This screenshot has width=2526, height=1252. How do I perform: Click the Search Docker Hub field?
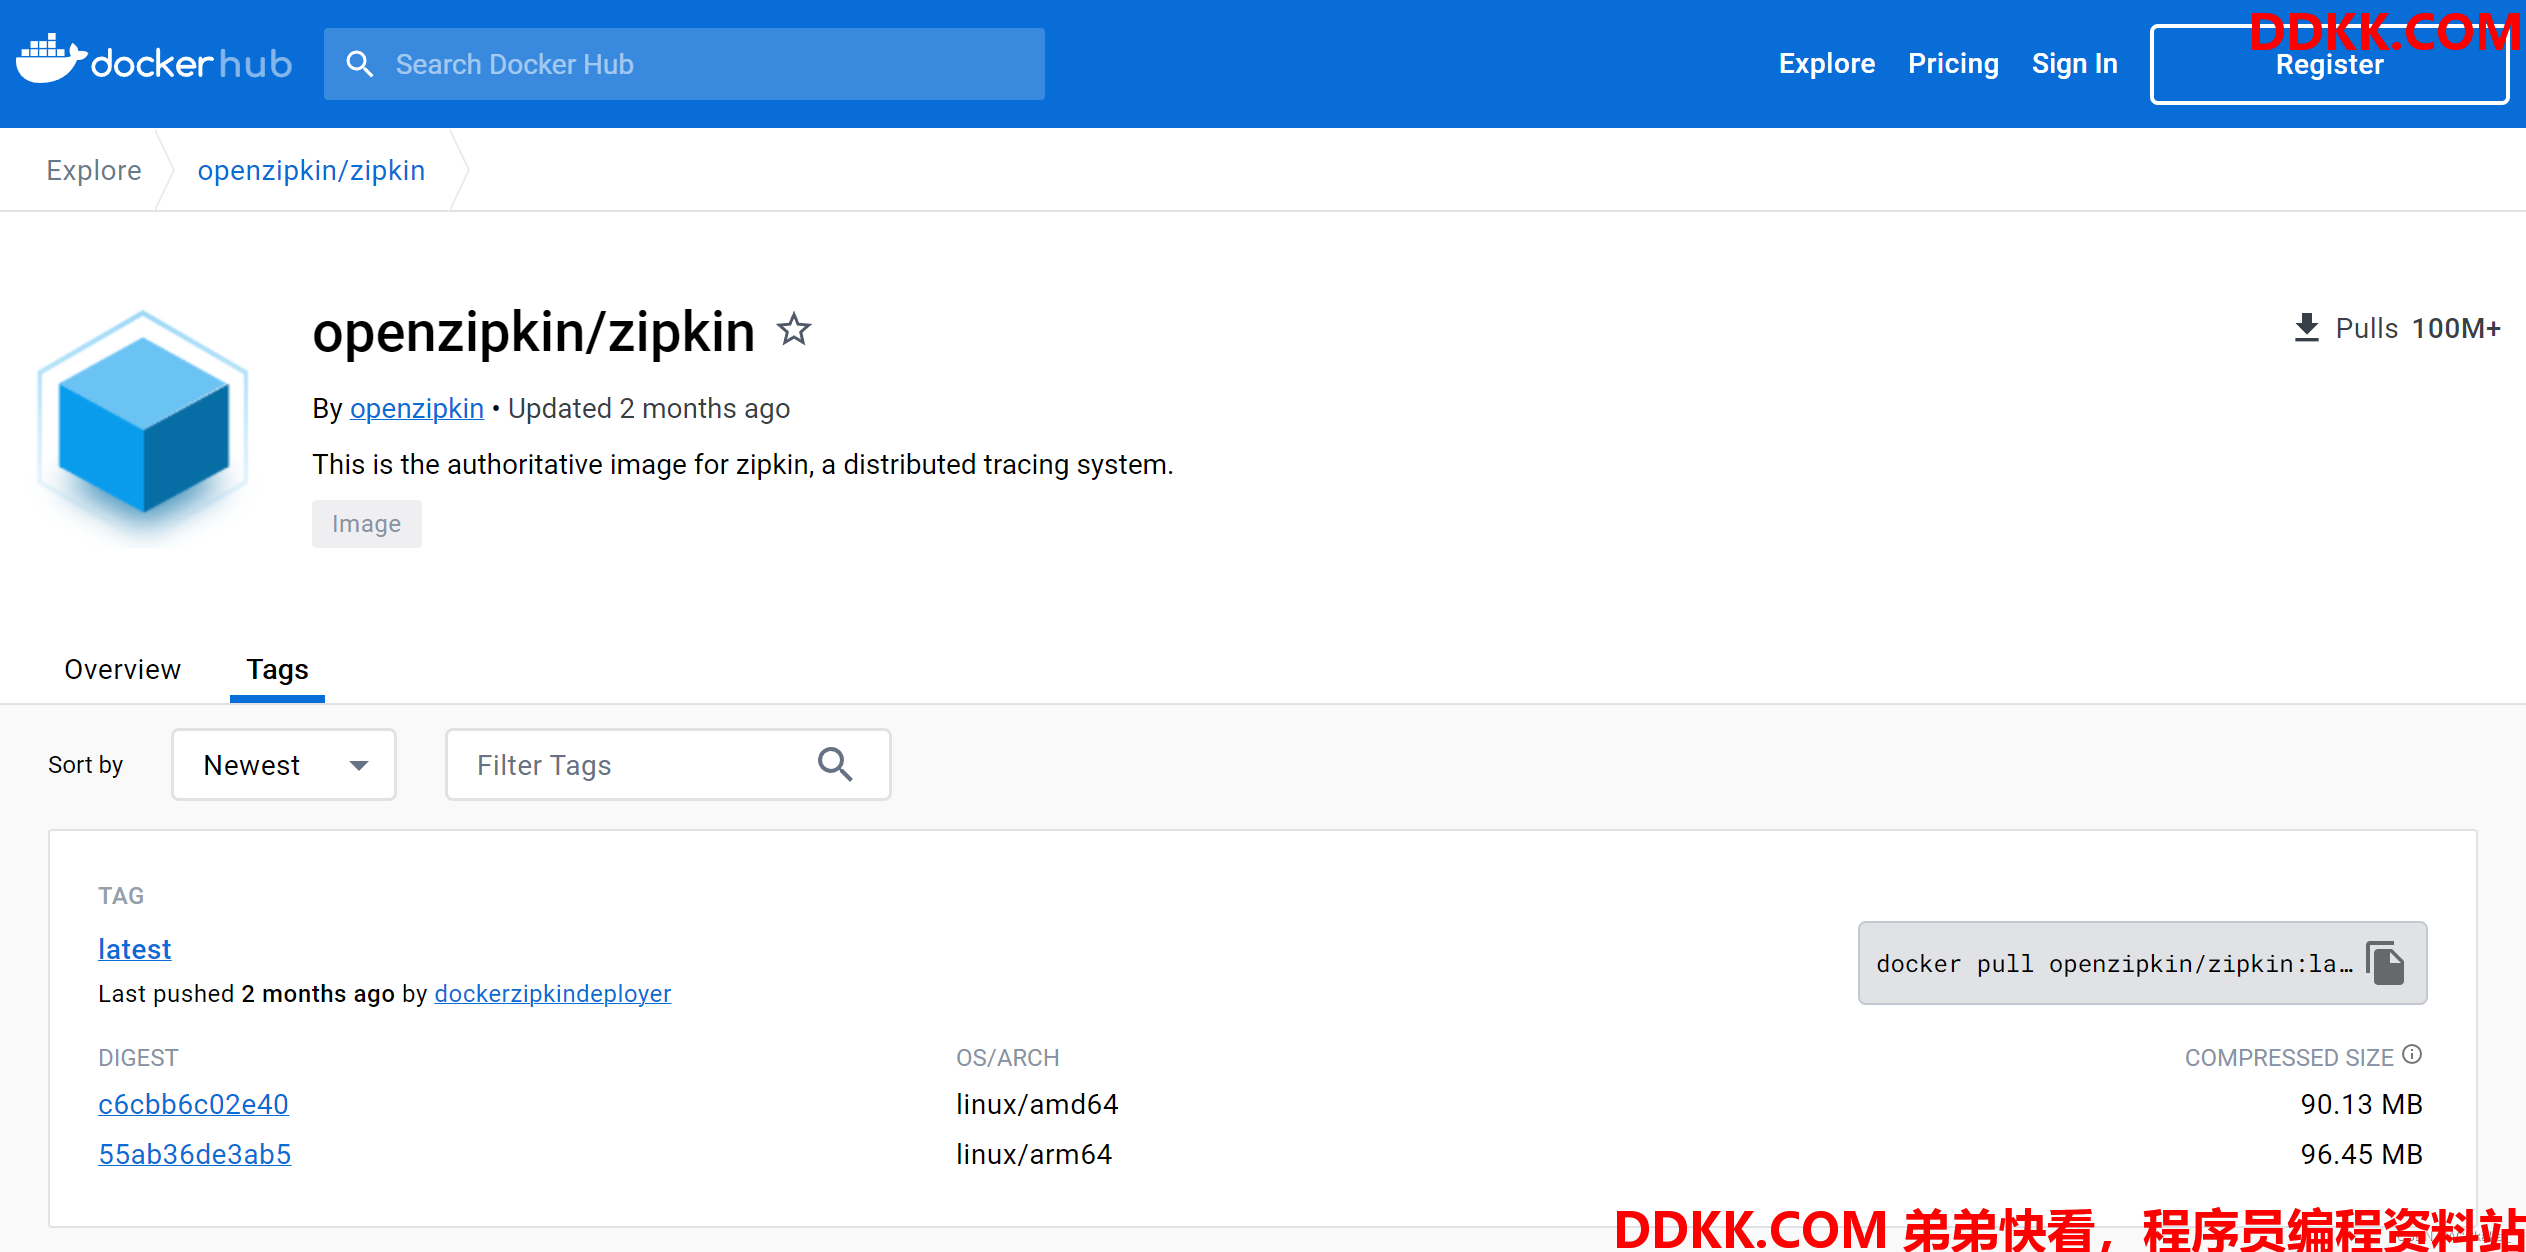click(x=684, y=64)
